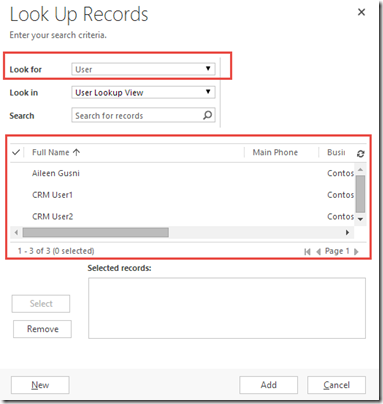
Task: Click the Select button
Action: pyautogui.click(x=41, y=304)
